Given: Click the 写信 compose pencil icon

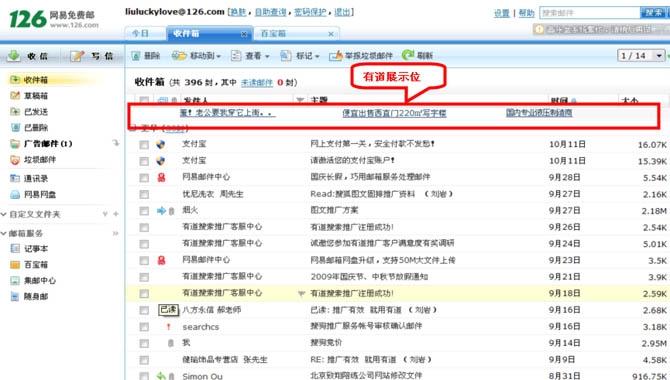Looking at the screenshot, I should coord(77,56).
